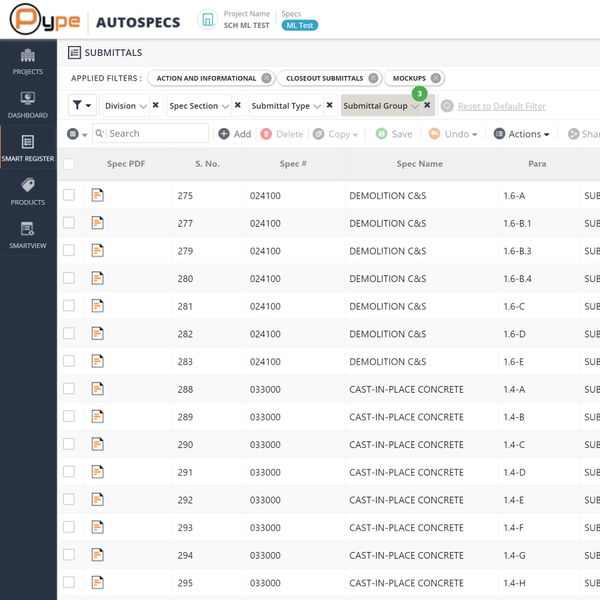Screen dimensions: 600x600
Task: Check the box for row 290
Action: (69, 444)
